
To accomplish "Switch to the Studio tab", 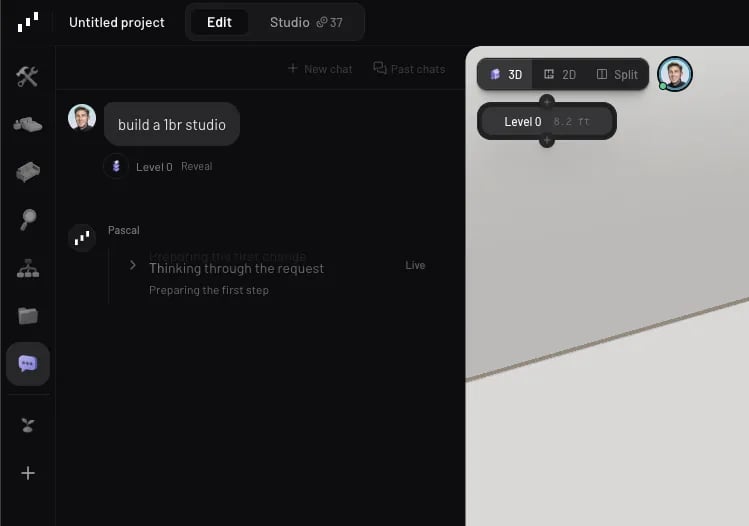I will click(289, 22).
